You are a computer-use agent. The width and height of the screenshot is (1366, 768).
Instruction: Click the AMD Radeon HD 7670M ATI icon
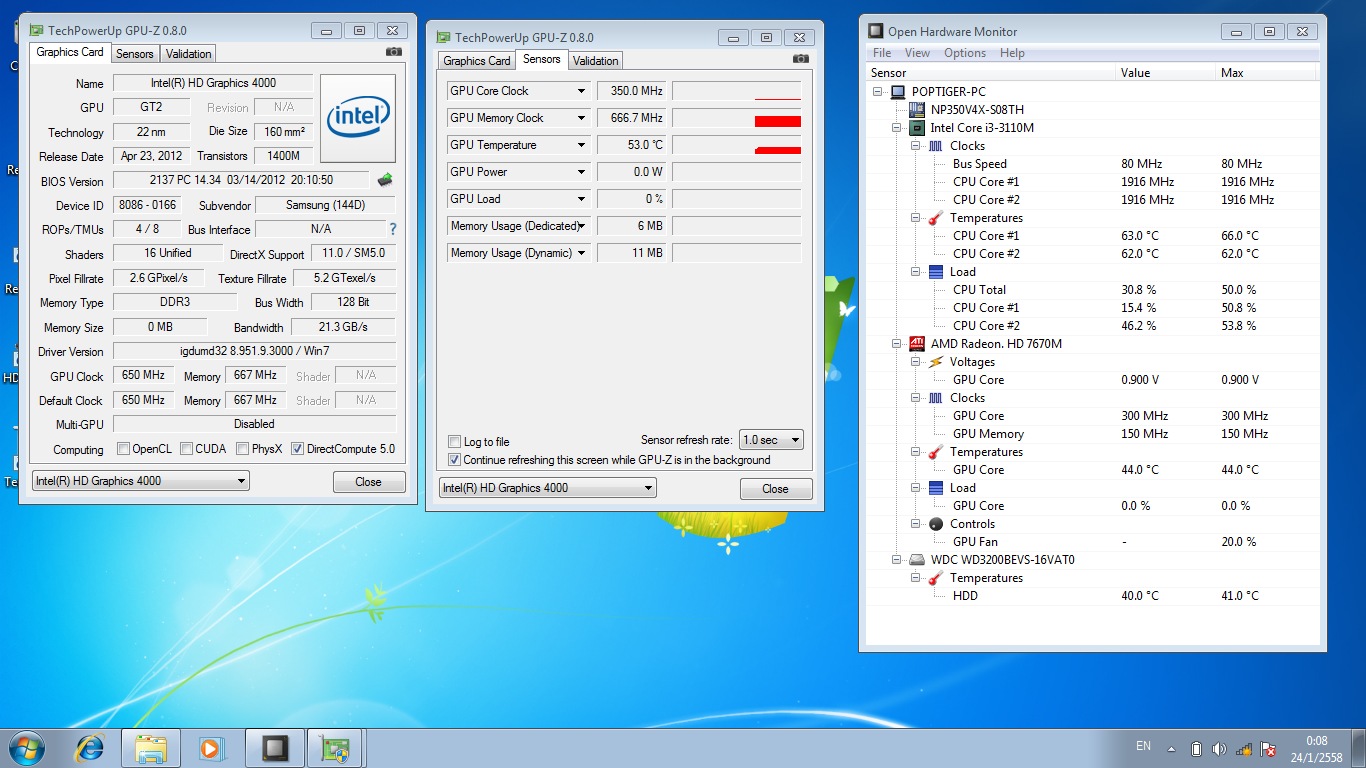(x=917, y=344)
